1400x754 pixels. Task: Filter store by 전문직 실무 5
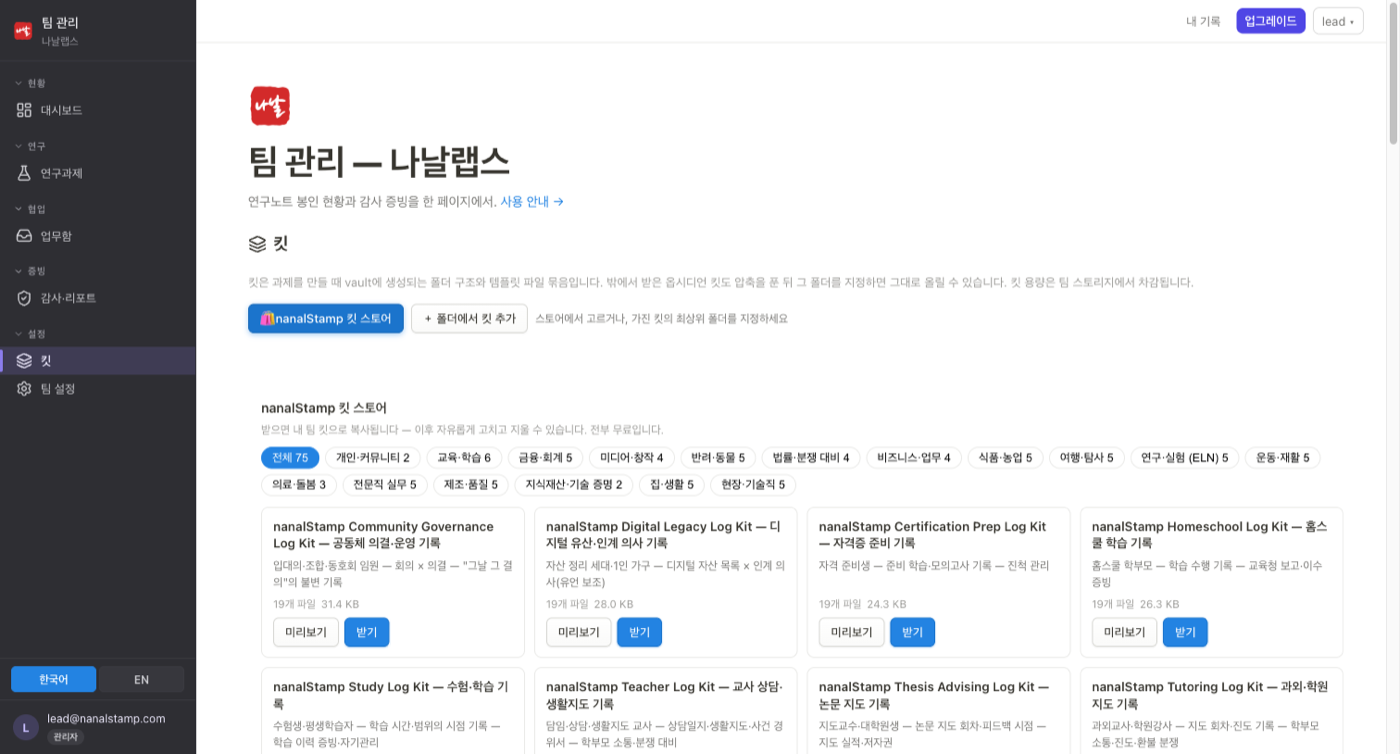(385, 484)
